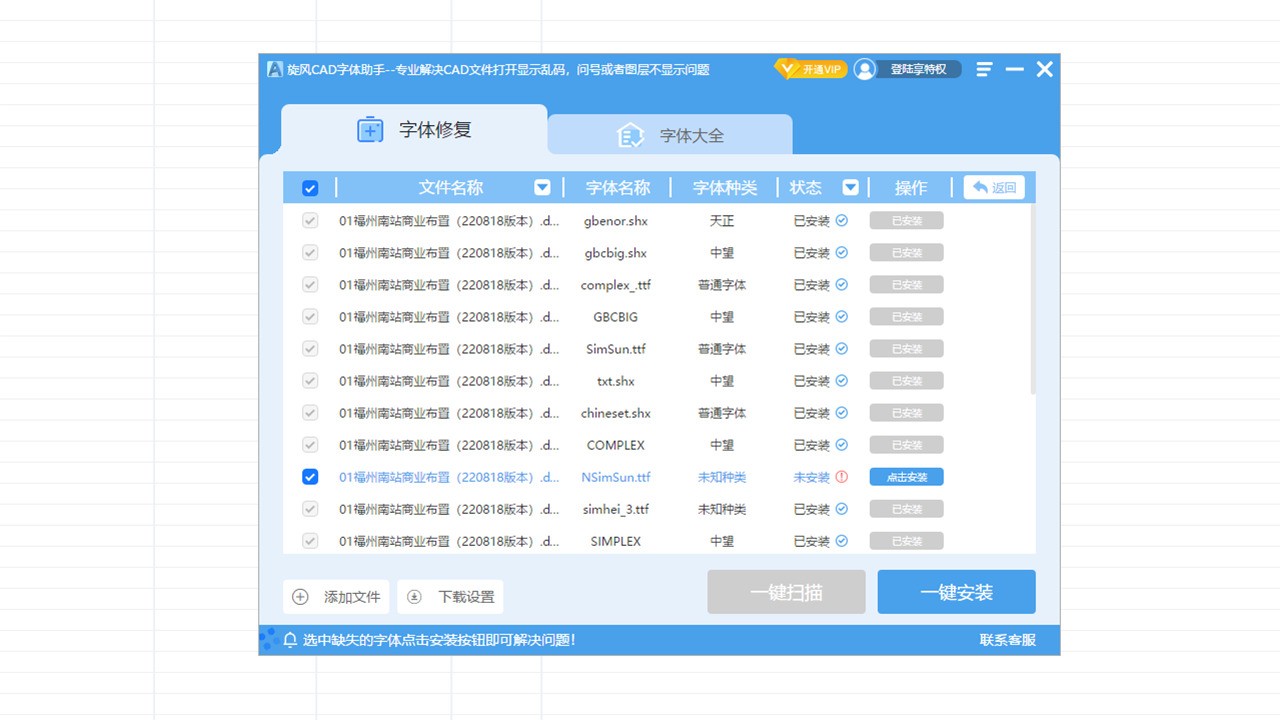The width and height of the screenshot is (1280, 720).
Task: Select the chineset.shx font name
Action: coord(616,413)
